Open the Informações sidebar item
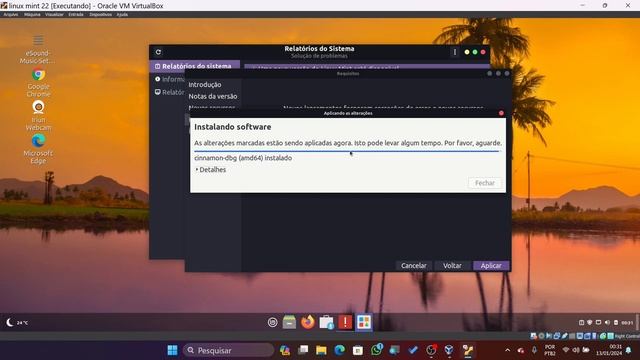The height and width of the screenshot is (360, 640). [x=170, y=79]
